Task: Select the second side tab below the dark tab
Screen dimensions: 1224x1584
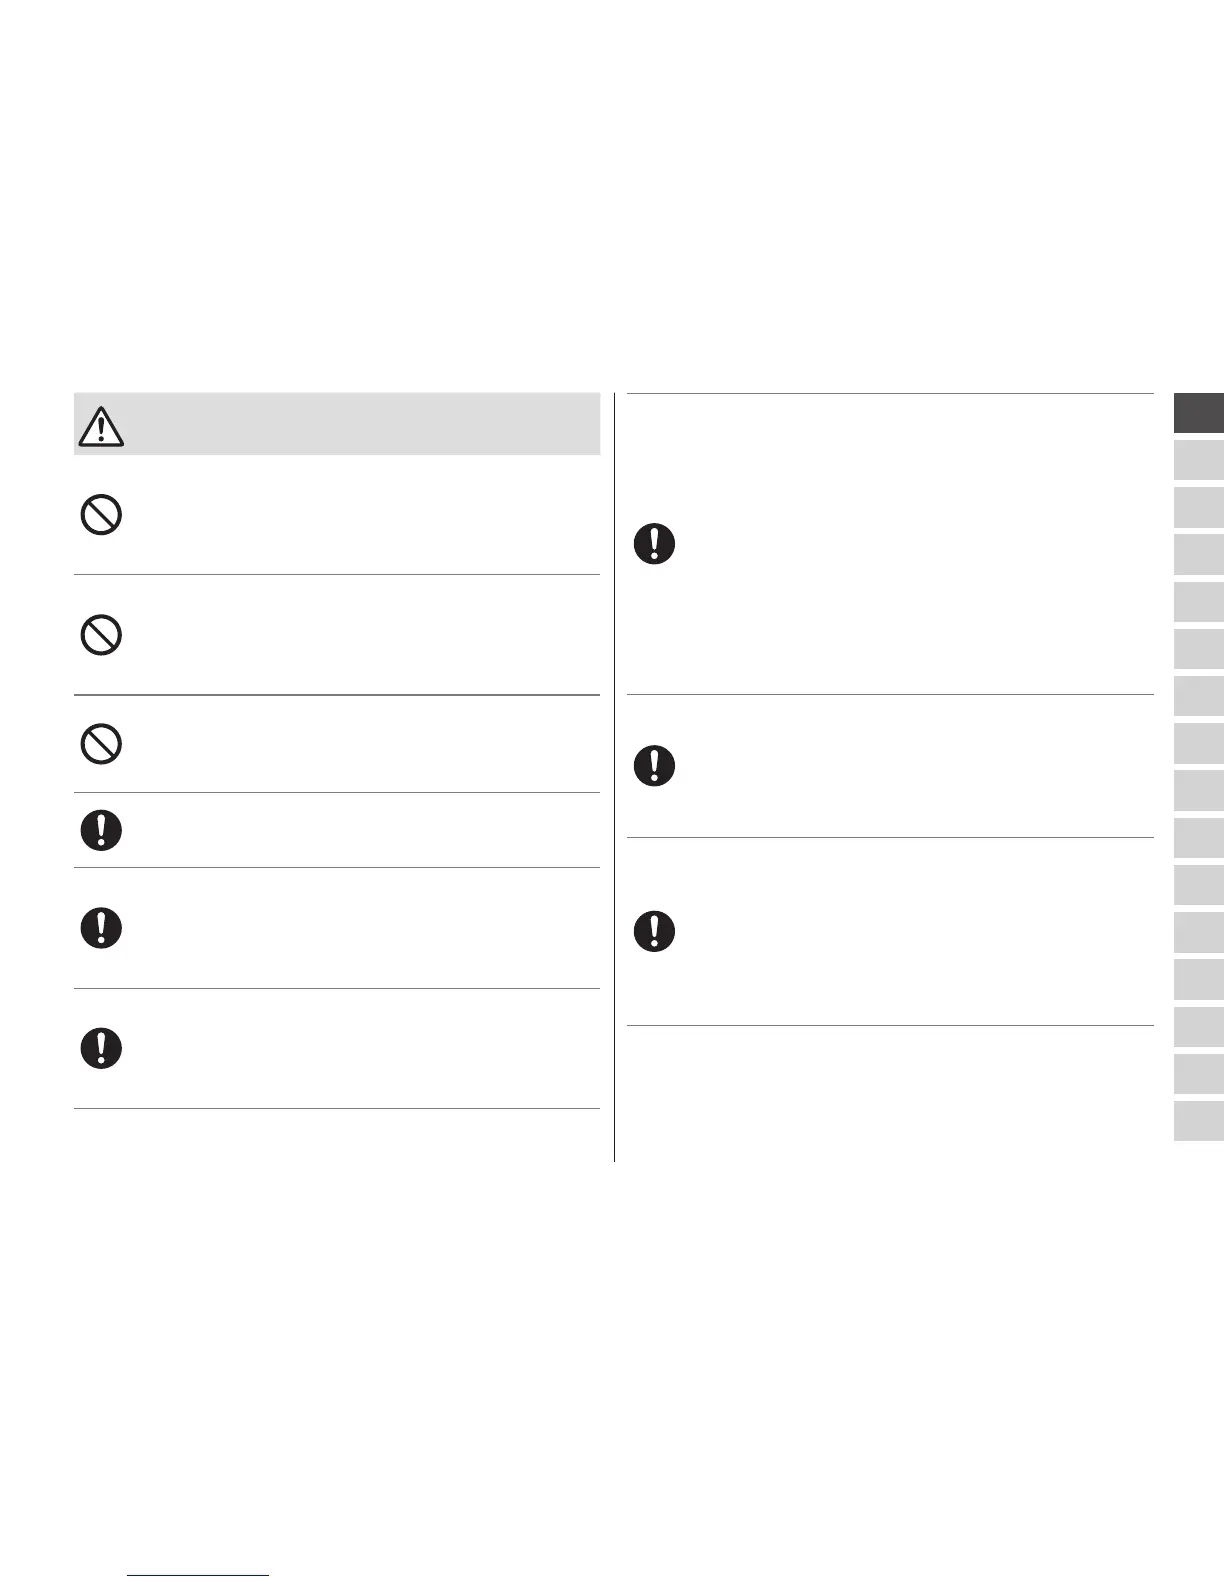Action: point(1199,460)
